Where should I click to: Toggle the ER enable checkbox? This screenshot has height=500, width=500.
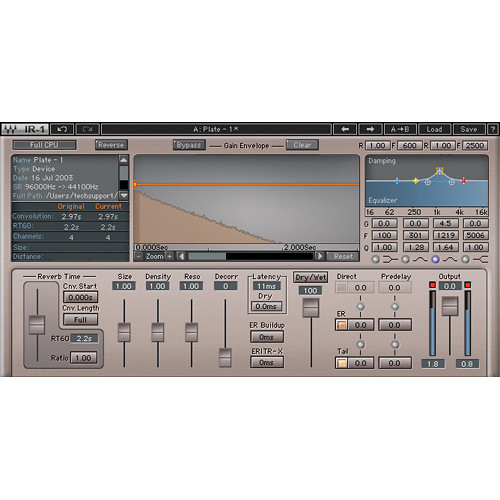click(341, 325)
